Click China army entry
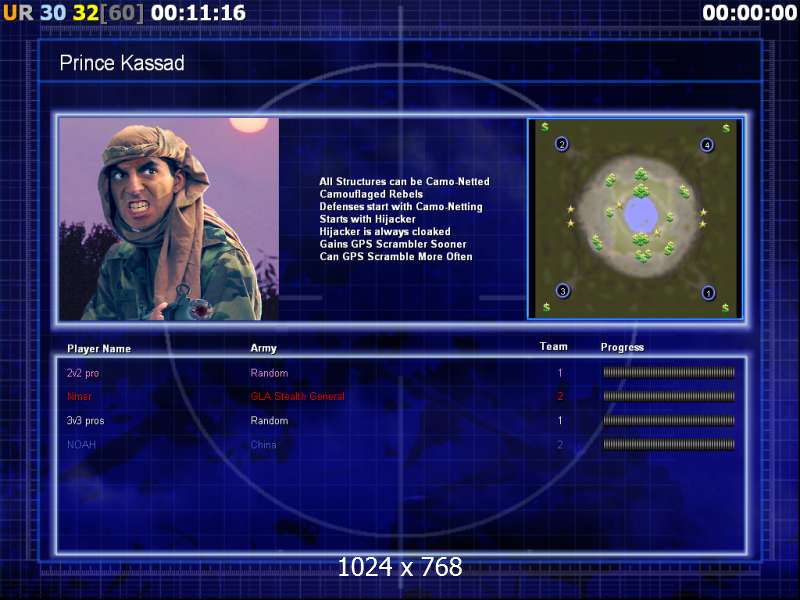Image resolution: width=800 pixels, height=600 pixels. 263,444
